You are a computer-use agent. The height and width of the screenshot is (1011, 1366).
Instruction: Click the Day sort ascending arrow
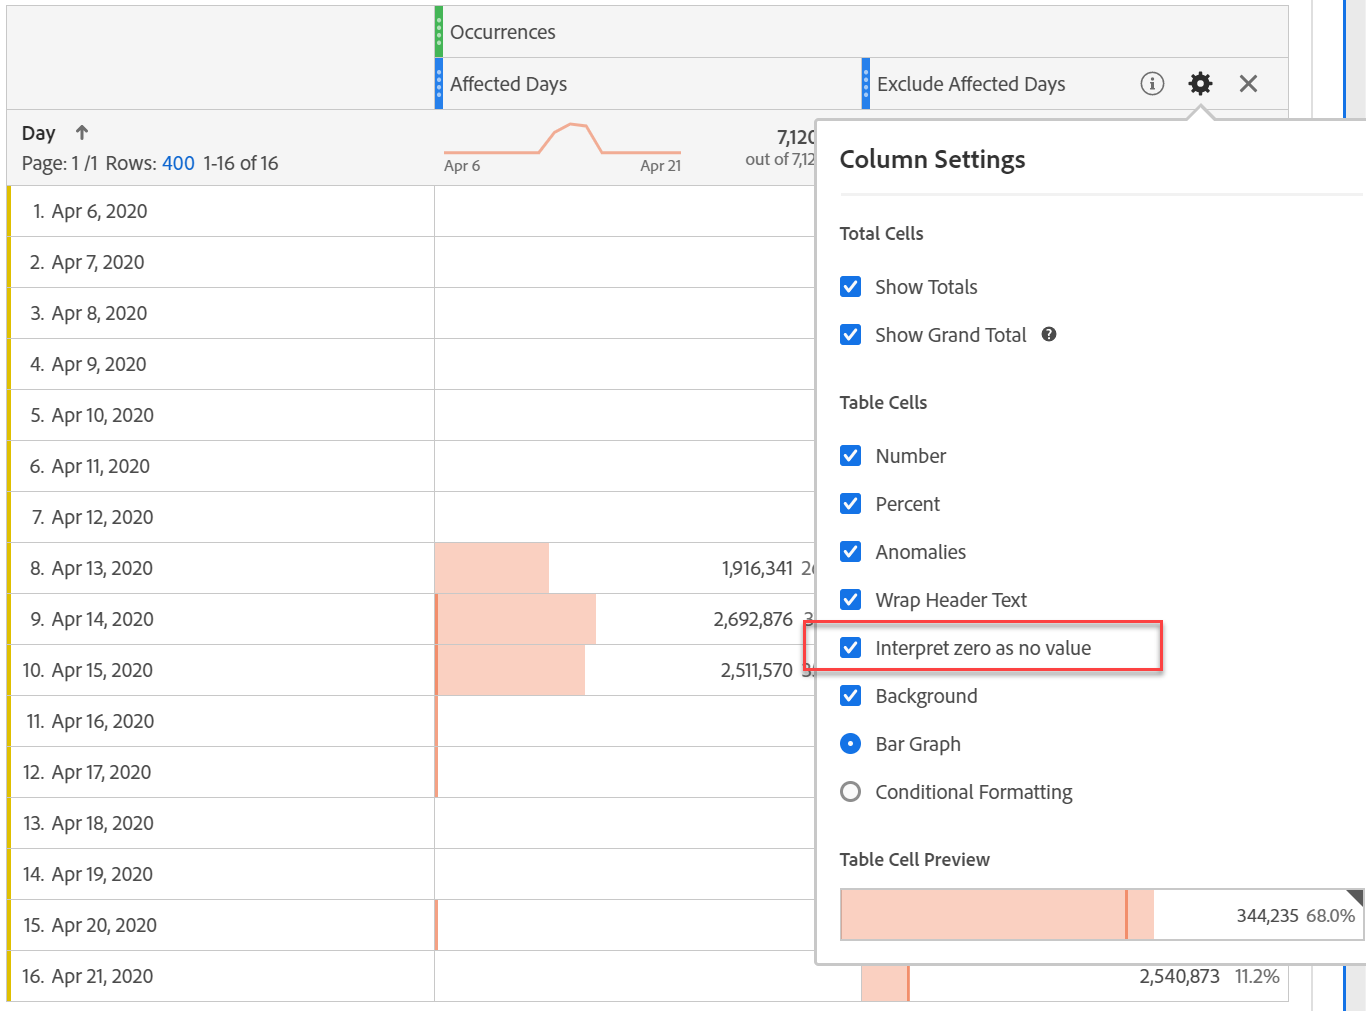coord(82,133)
